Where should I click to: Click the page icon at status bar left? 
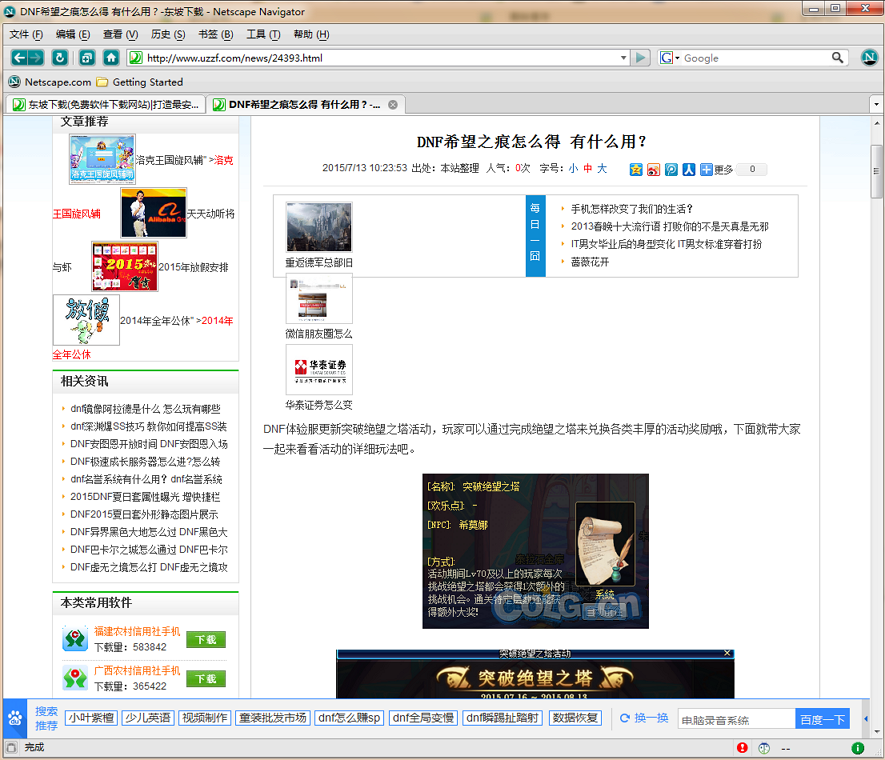(11, 747)
